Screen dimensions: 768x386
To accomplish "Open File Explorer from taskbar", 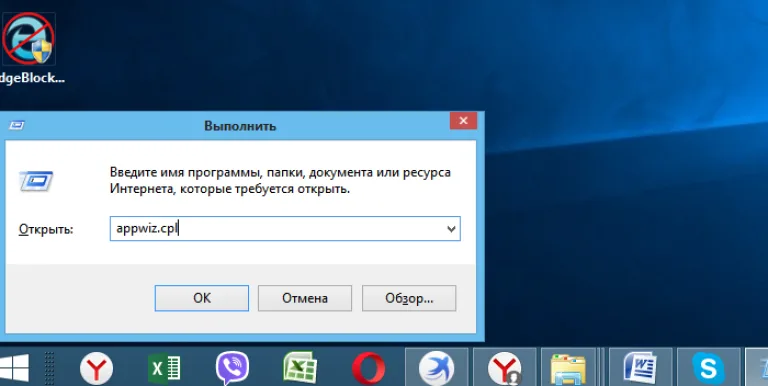I will coord(568,367).
